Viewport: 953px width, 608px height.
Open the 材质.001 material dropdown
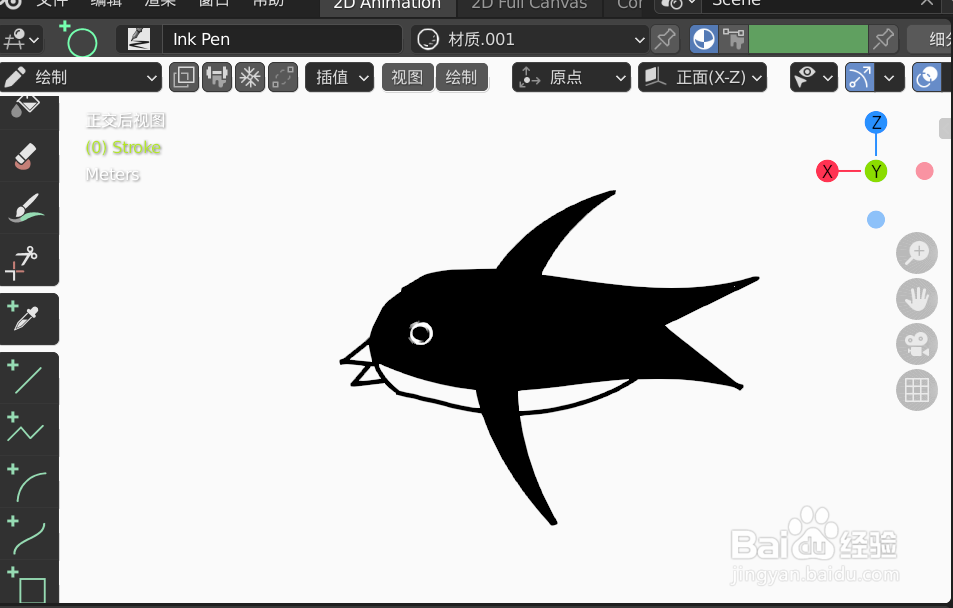(x=528, y=39)
